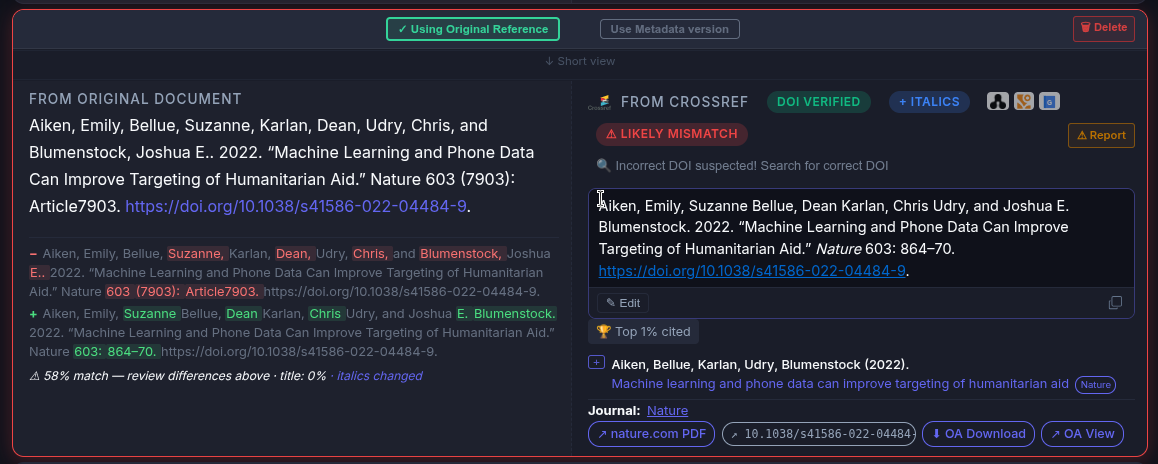Open the nature.com PDF
1158x464 pixels.
click(651, 434)
